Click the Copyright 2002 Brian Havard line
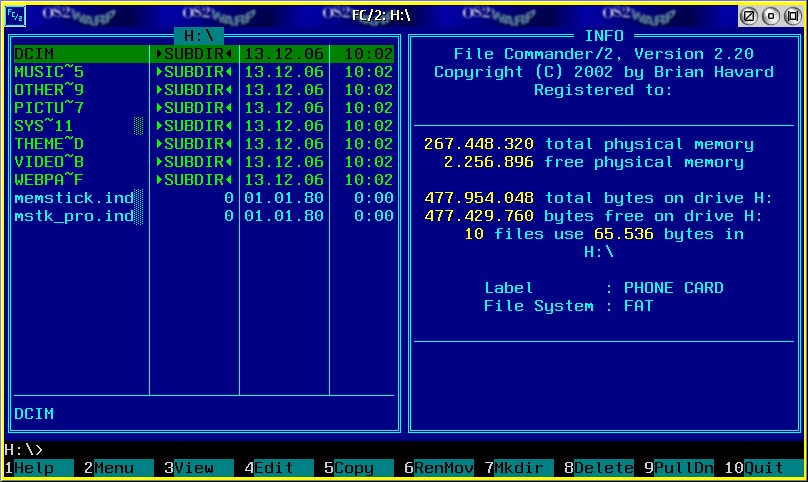This screenshot has height=482, width=808. coord(603,72)
